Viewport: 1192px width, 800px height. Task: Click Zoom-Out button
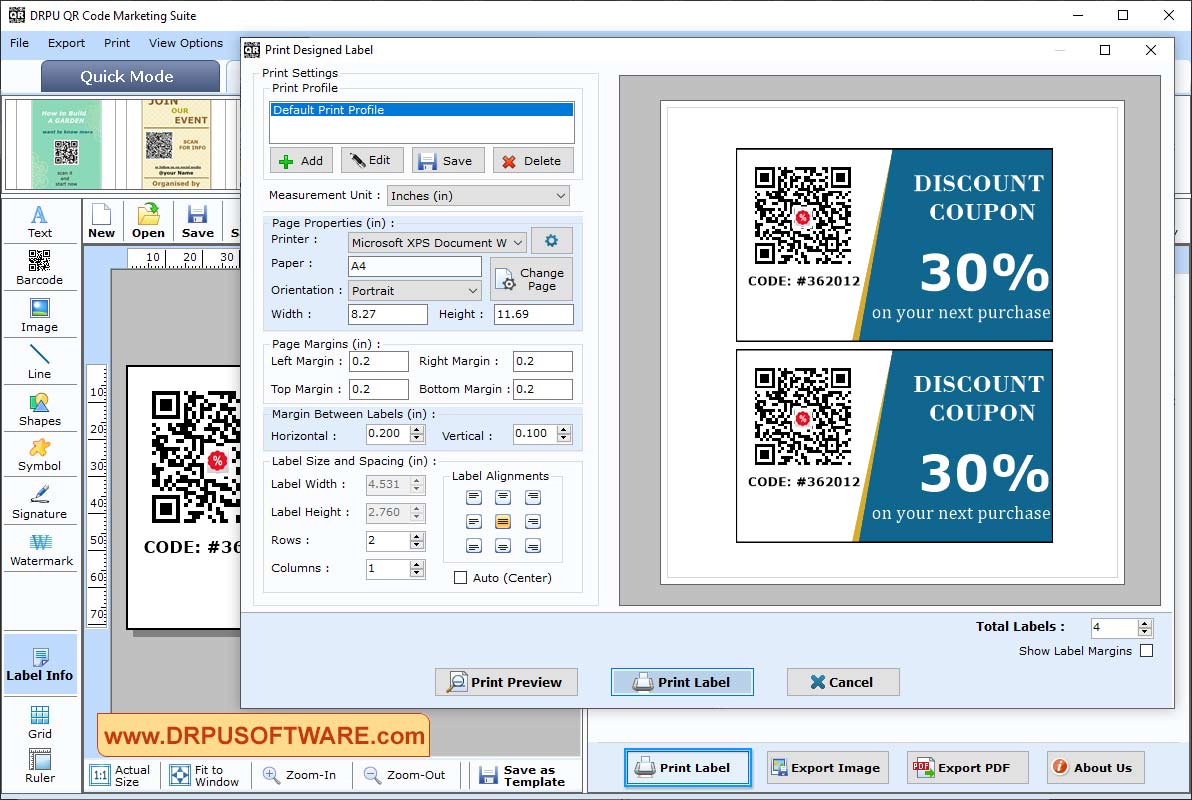point(404,775)
